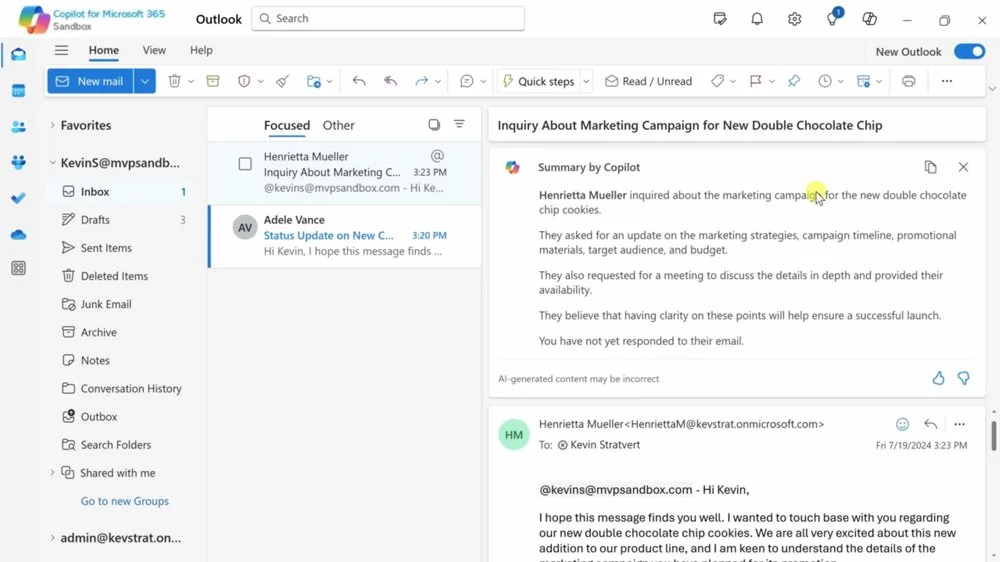Click the Archive icon in the toolbar
Screen dimensions: 1000x562
click(x=212, y=81)
